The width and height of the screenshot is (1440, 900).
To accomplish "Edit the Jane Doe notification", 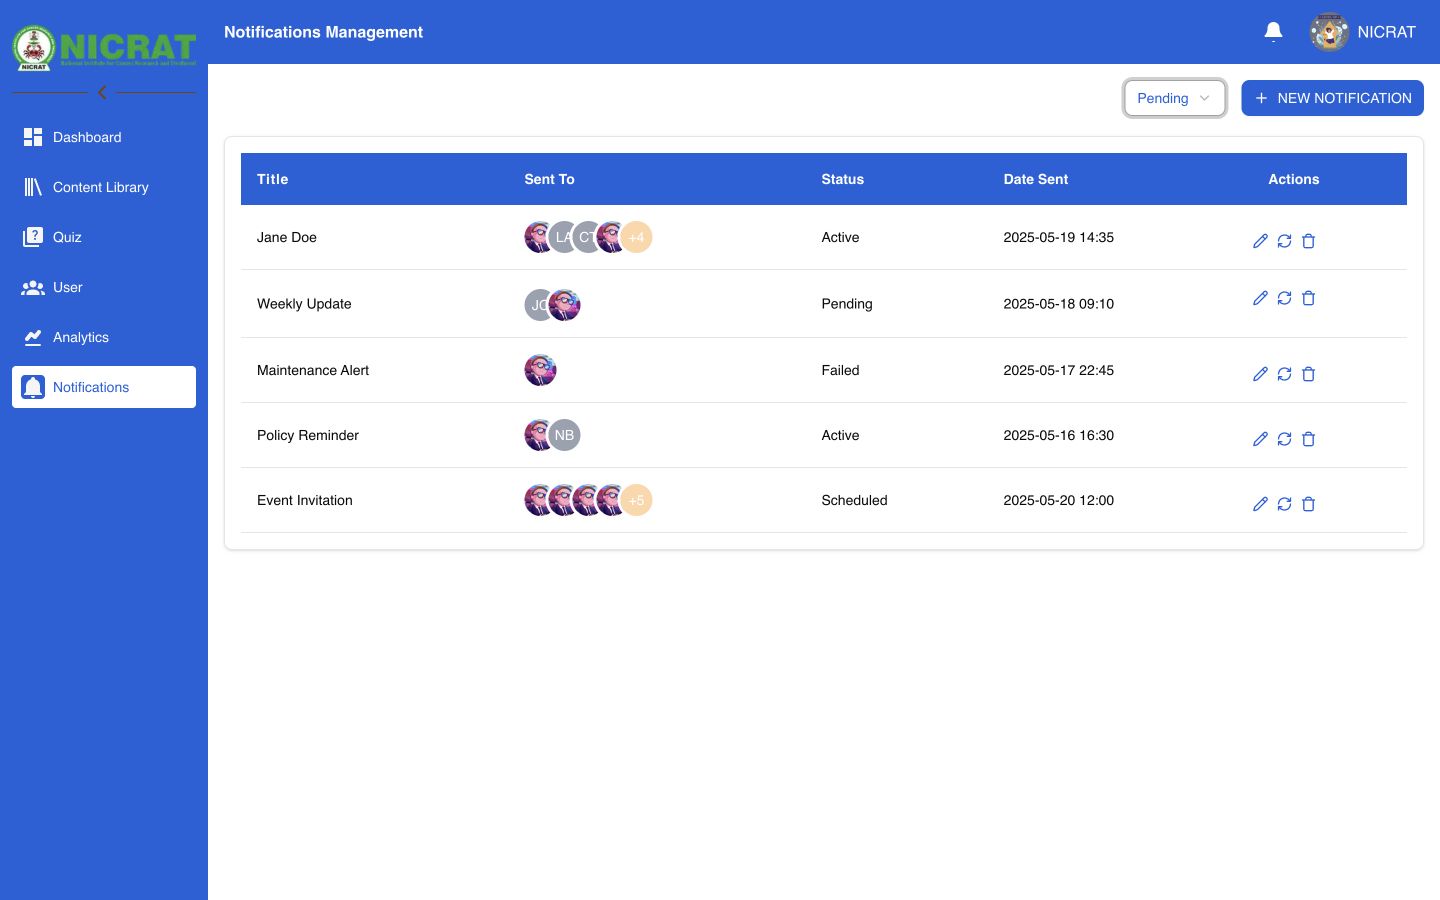I will 1260,241.
